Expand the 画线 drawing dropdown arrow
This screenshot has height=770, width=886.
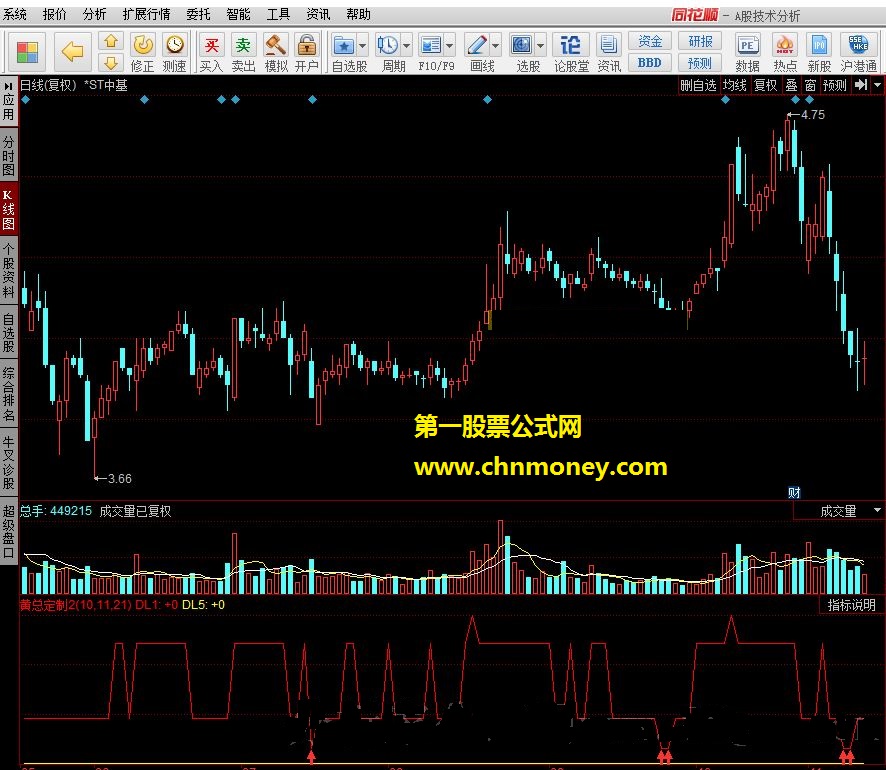tap(496, 45)
